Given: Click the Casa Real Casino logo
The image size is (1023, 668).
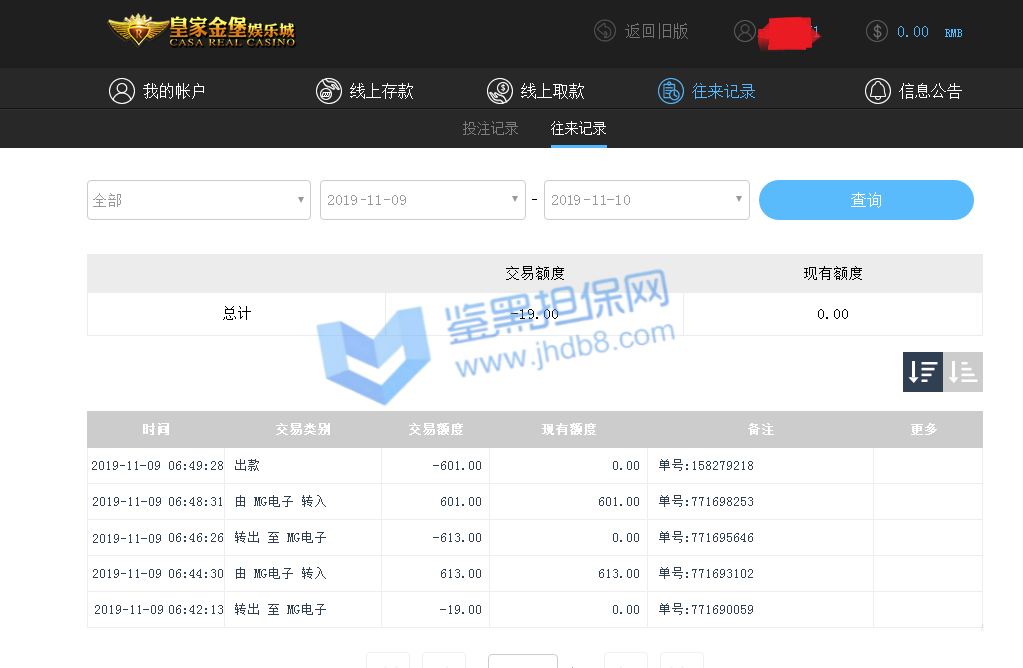Looking at the screenshot, I should coord(202,31).
